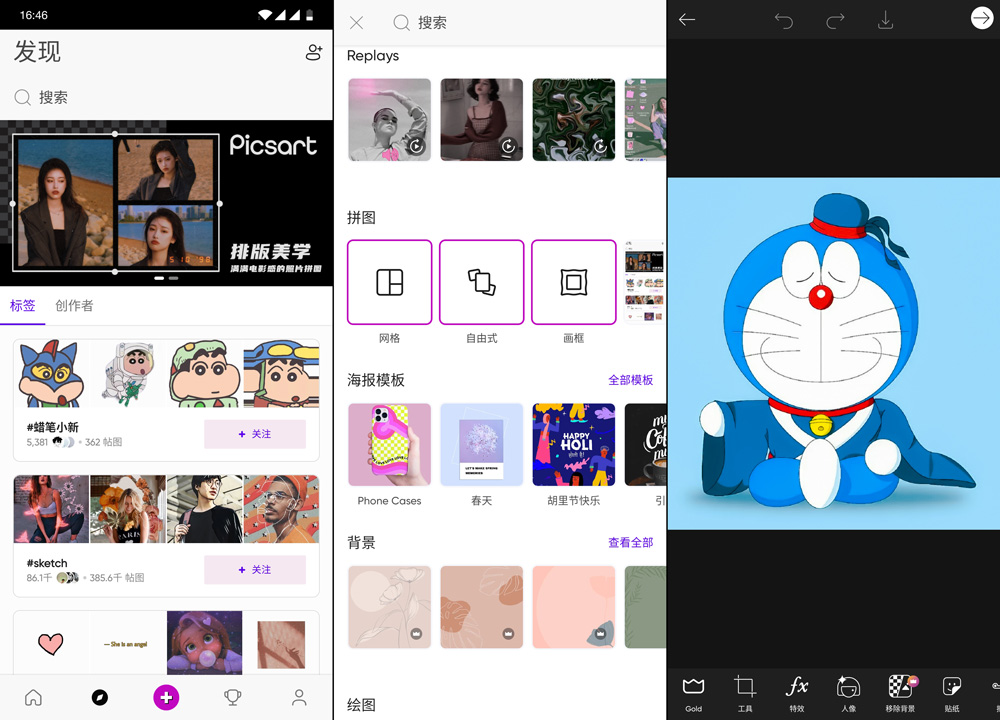Open the #蜡笔小新 tag title
1000x720 pixels.
[x=53, y=427]
